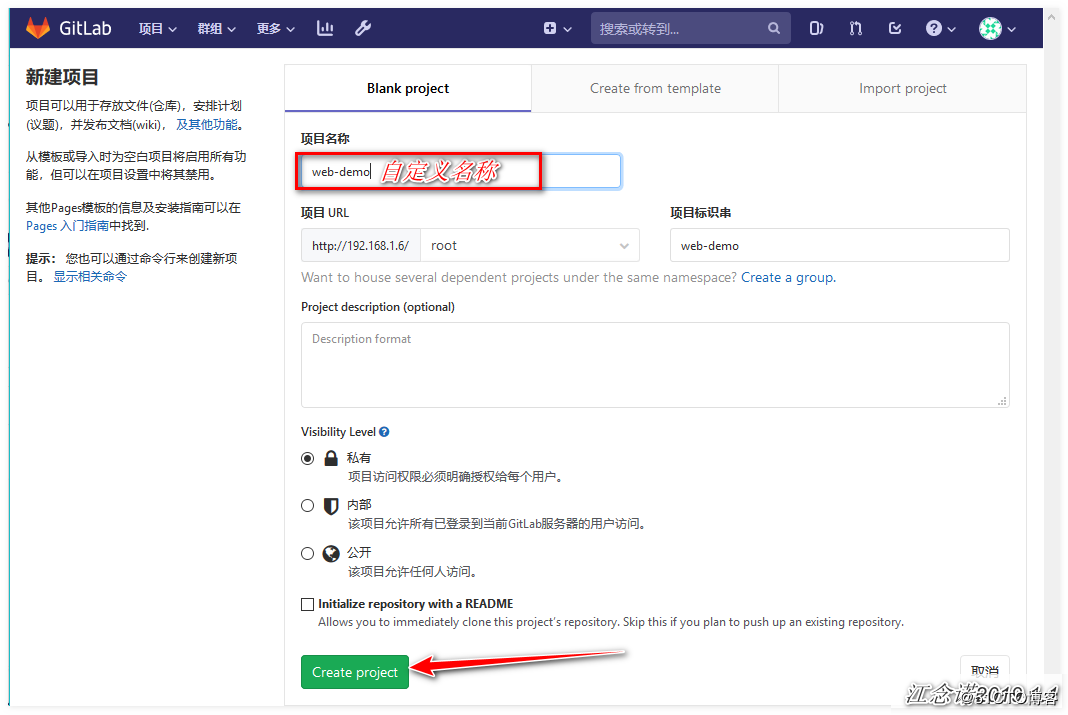Click the globe icon beside 公开
The image size is (1068, 715).
[x=331, y=553]
